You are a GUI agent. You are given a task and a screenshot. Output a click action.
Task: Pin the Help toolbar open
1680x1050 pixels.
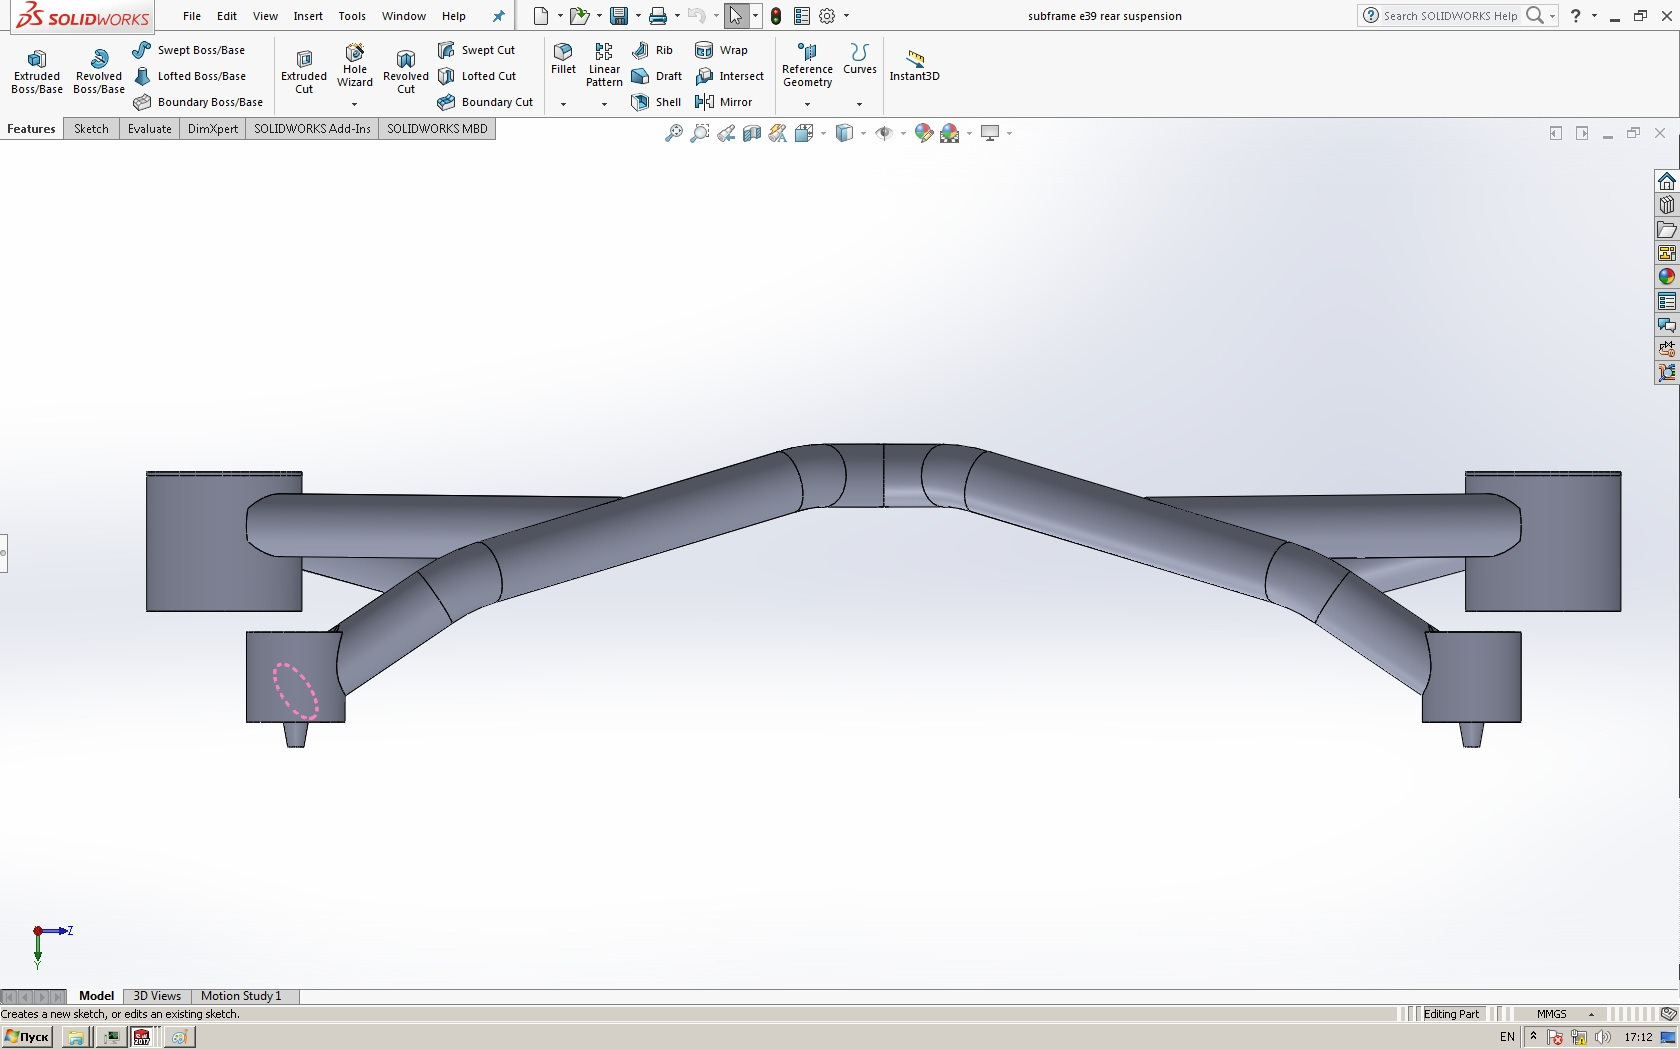[x=497, y=16]
